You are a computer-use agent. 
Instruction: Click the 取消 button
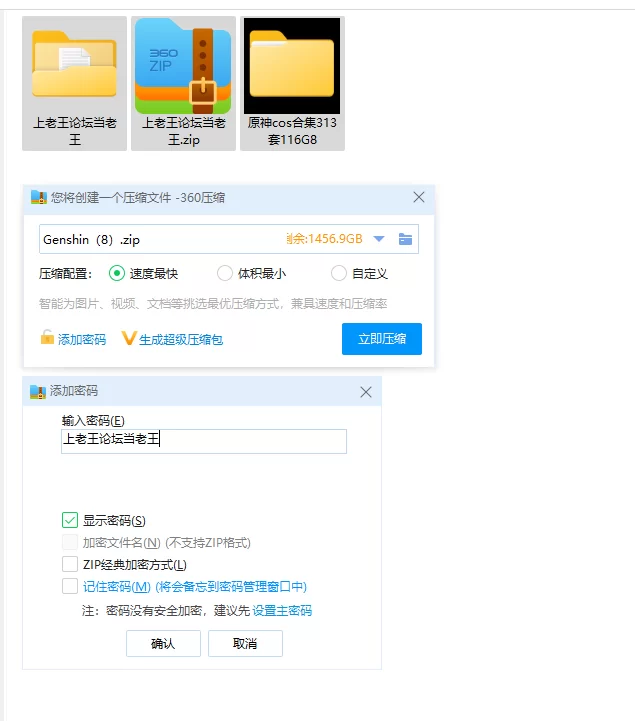tap(245, 643)
